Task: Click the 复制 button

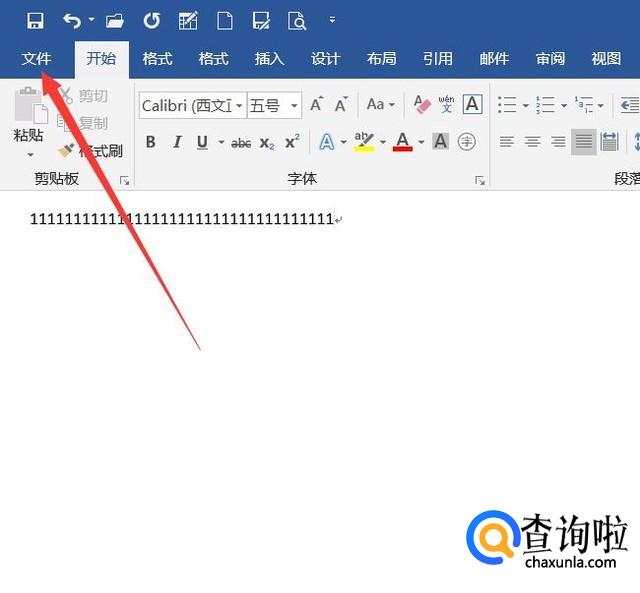Action: 82,122
